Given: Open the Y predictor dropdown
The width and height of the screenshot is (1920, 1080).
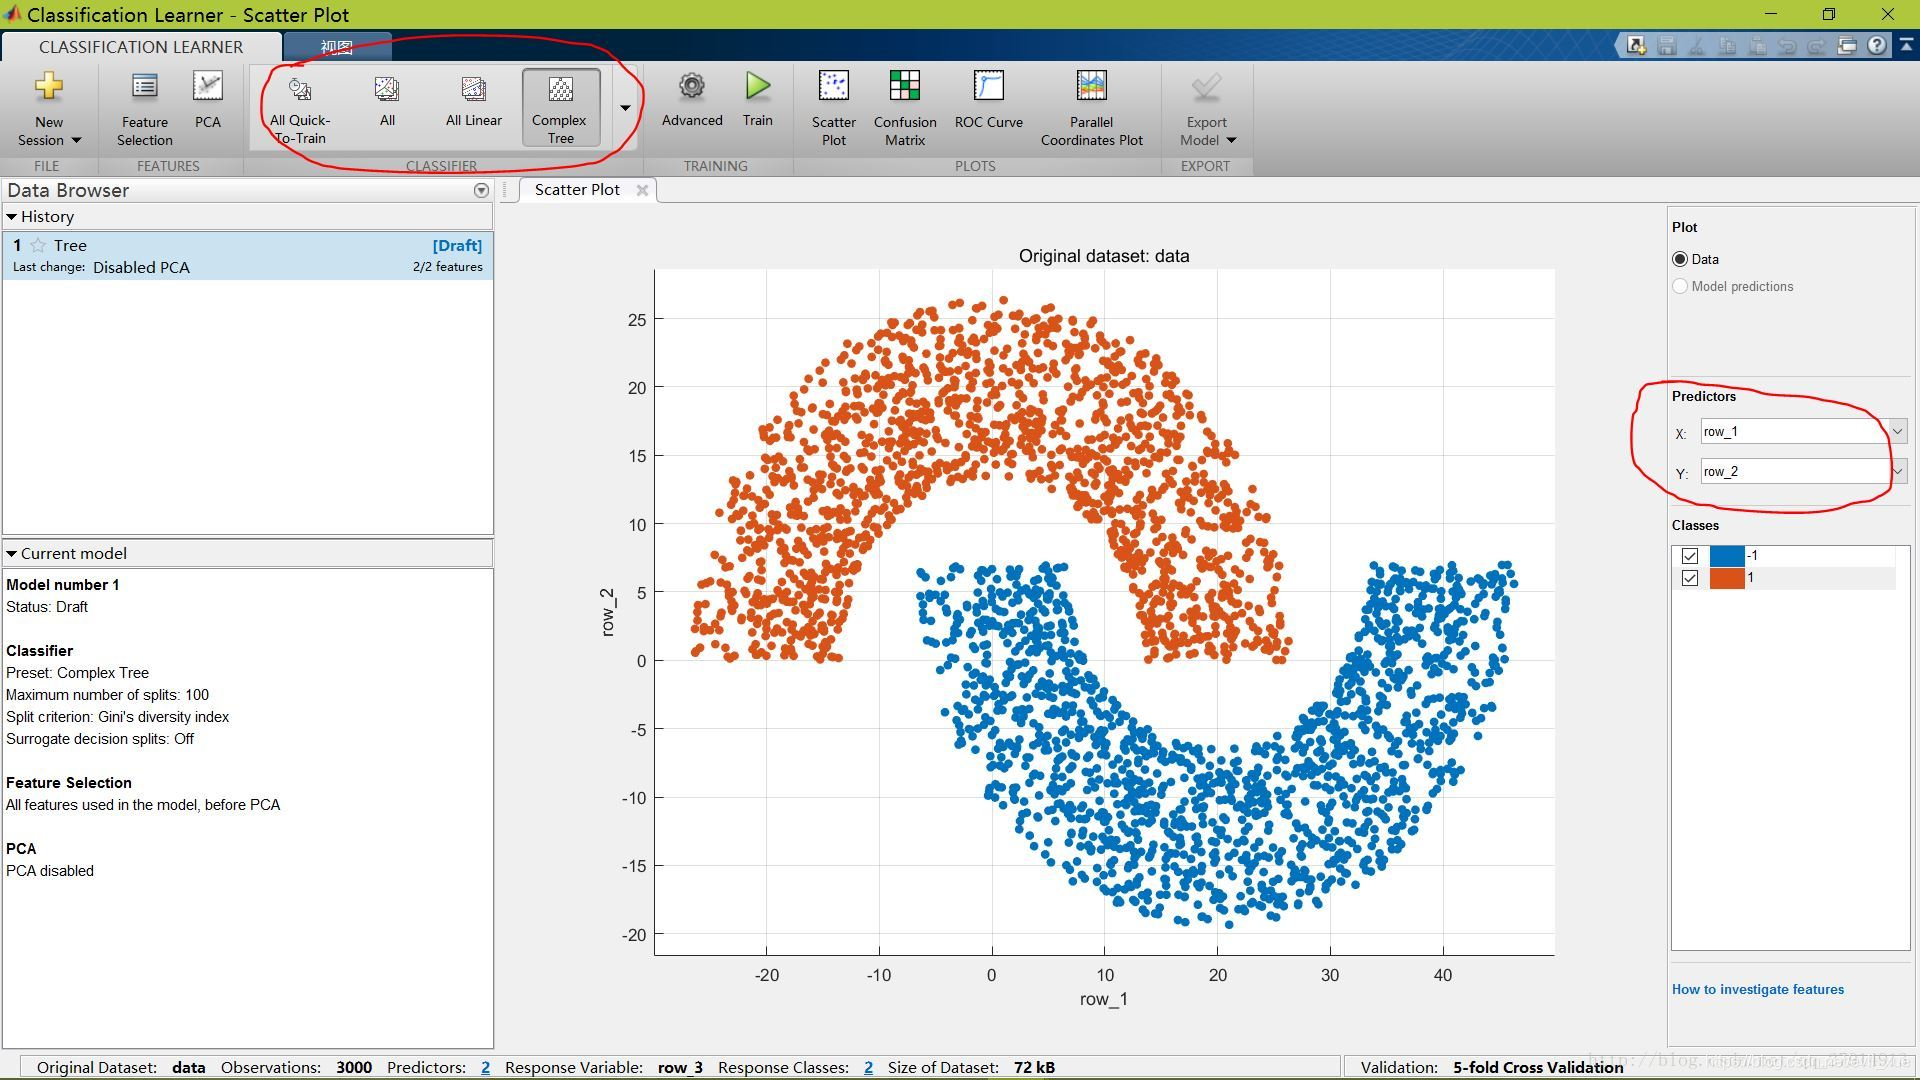Looking at the screenshot, I should [1897, 471].
